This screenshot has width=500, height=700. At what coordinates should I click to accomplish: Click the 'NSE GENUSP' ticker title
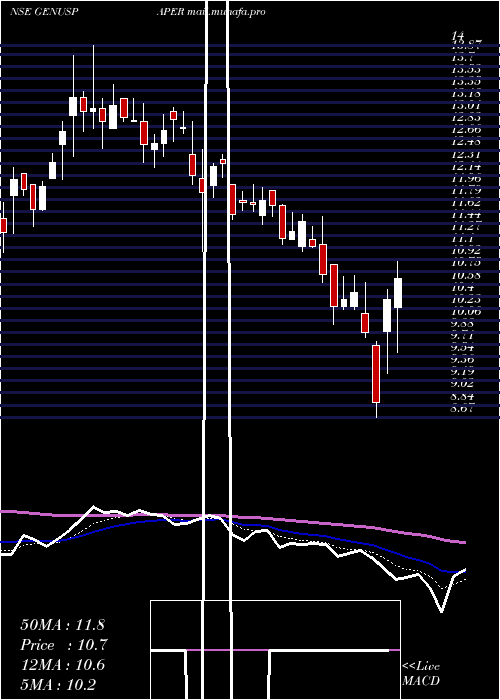point(45,12)
